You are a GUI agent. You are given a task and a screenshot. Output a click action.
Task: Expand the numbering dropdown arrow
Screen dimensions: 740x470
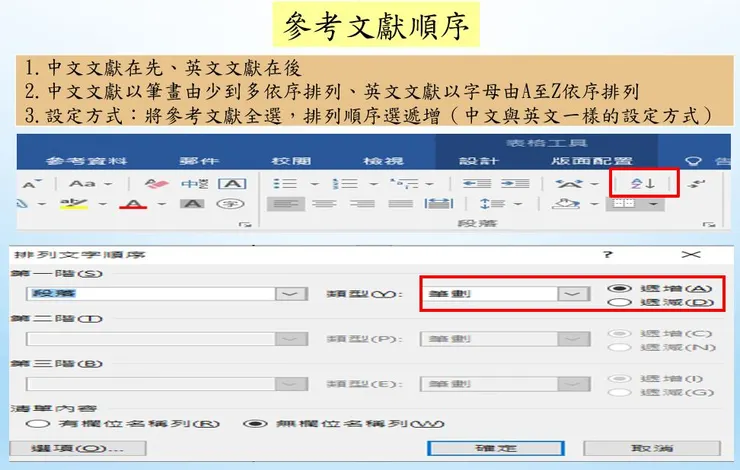pos(374,184)
